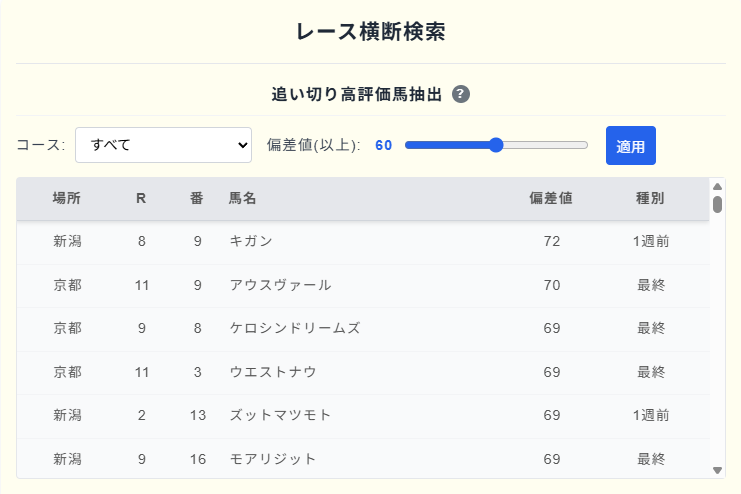Click the help question mark icon

tap(461, 94)
